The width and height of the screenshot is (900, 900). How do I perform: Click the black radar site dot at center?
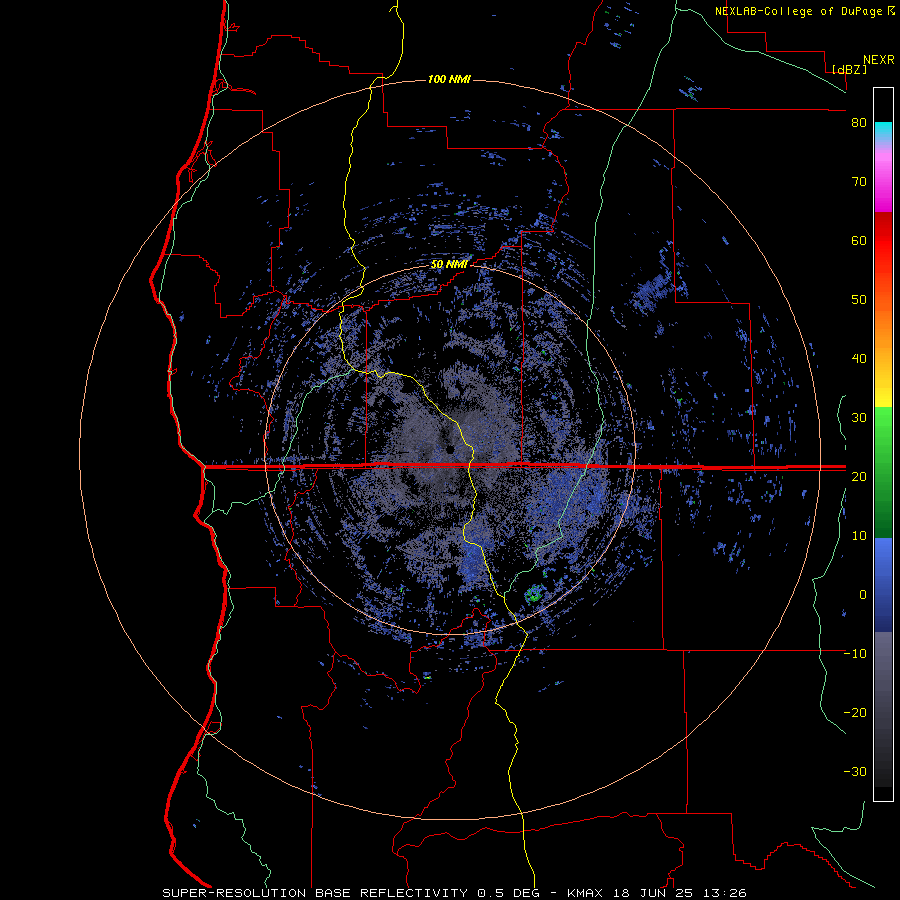point(450,449)
